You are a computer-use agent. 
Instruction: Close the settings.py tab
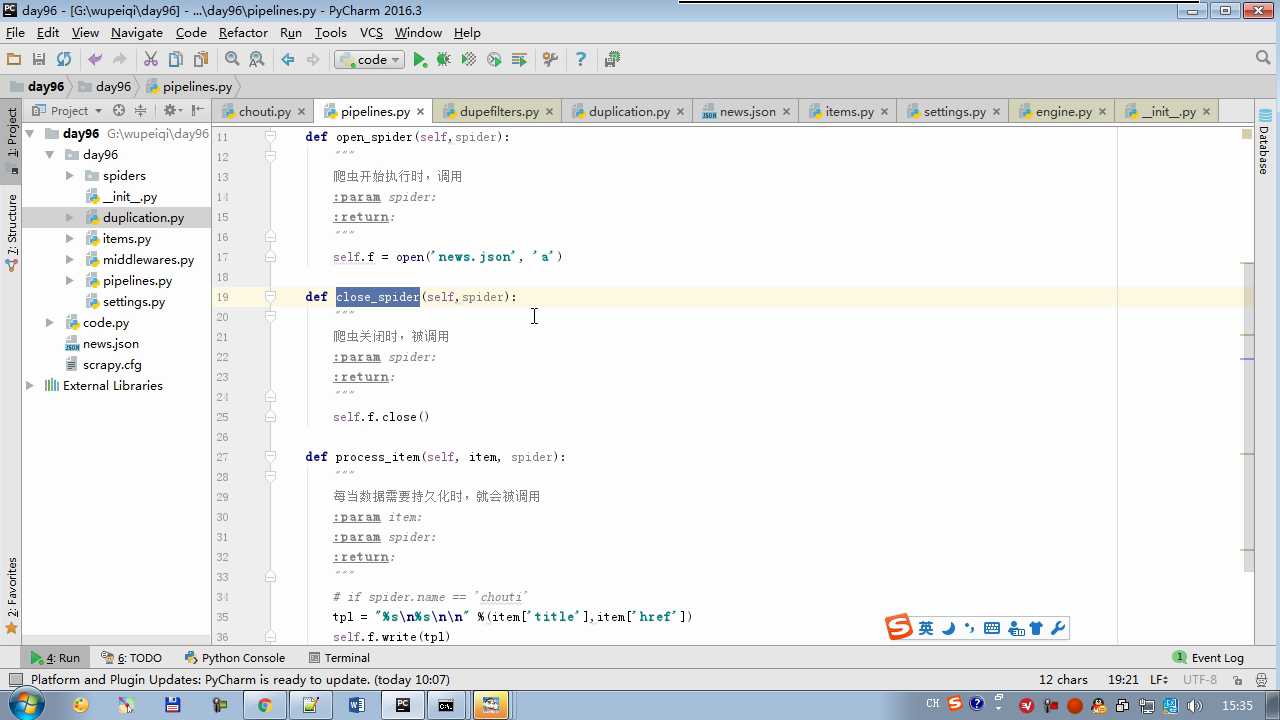(x=998, y=112)
